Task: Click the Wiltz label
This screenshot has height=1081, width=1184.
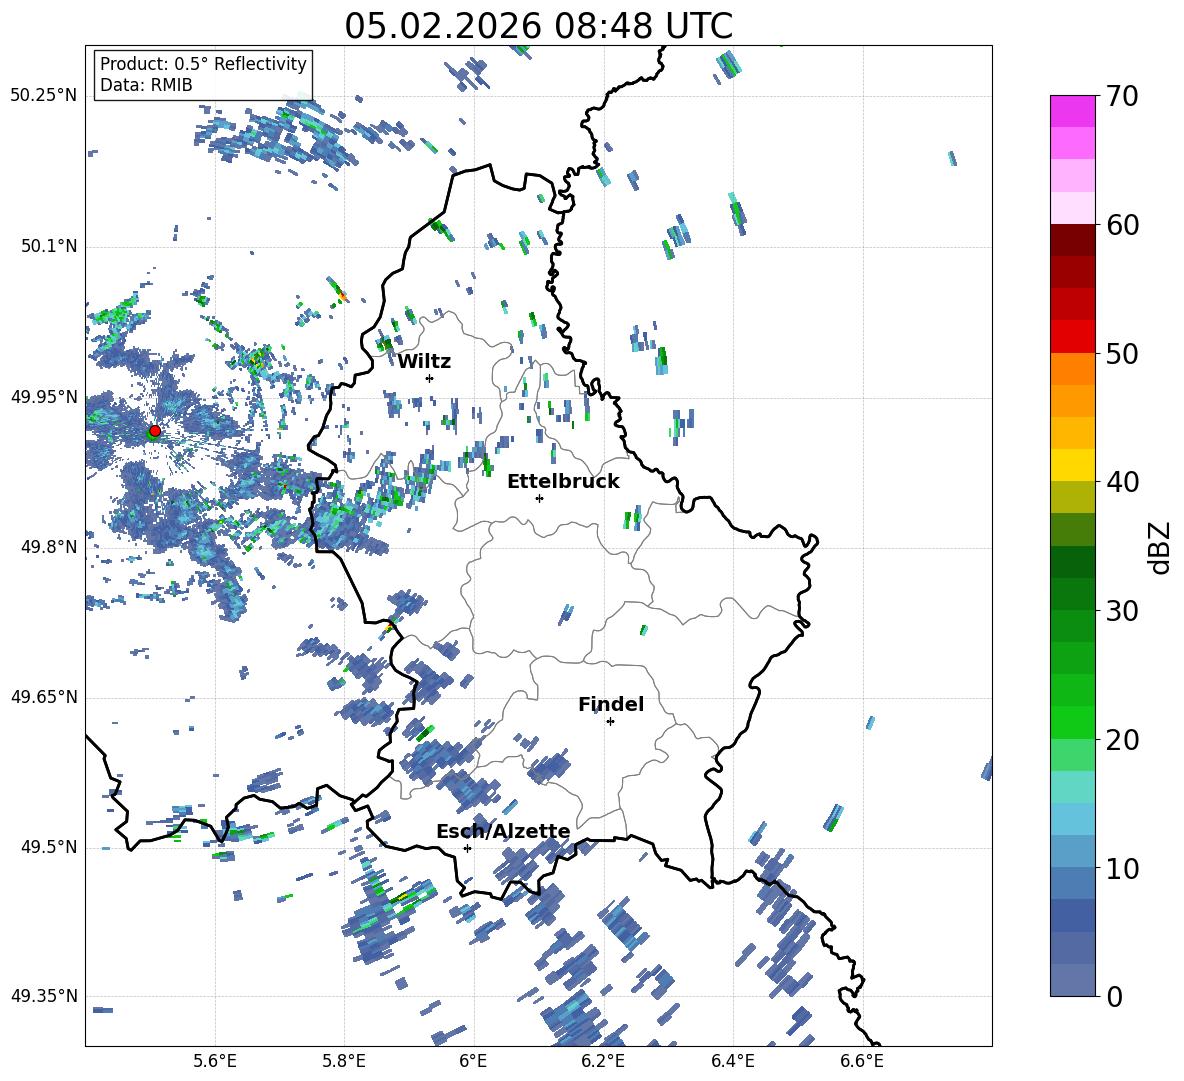Action: click(424, 362)
